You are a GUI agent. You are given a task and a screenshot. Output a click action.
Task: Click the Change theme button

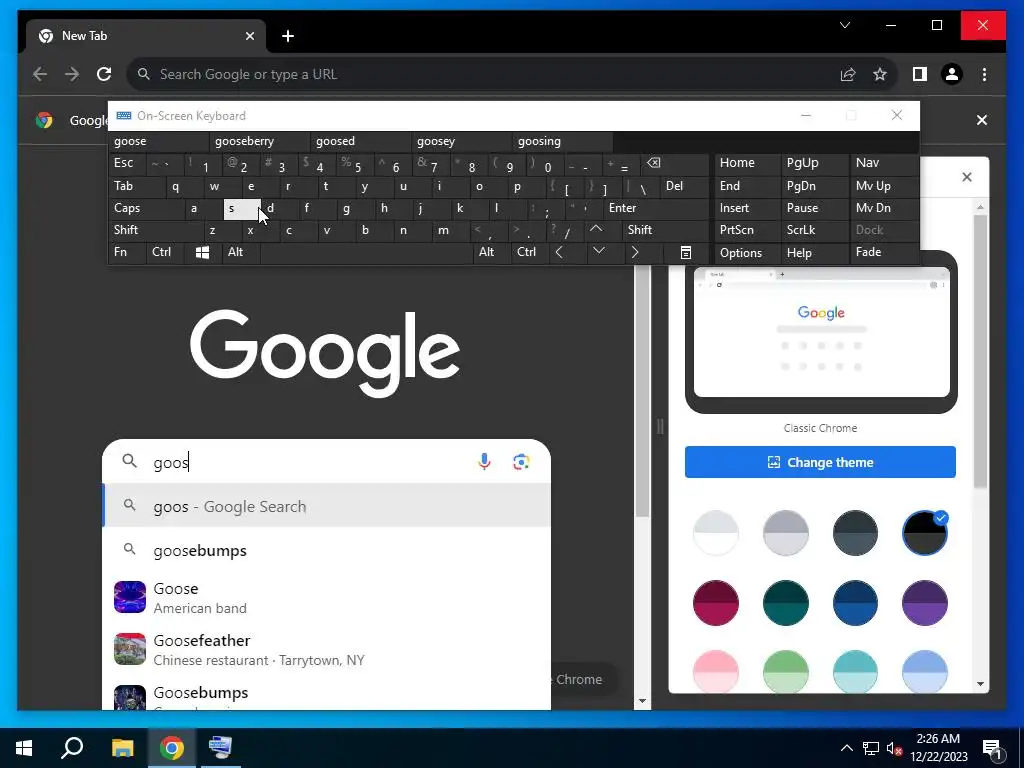click(x=820, y=462)
